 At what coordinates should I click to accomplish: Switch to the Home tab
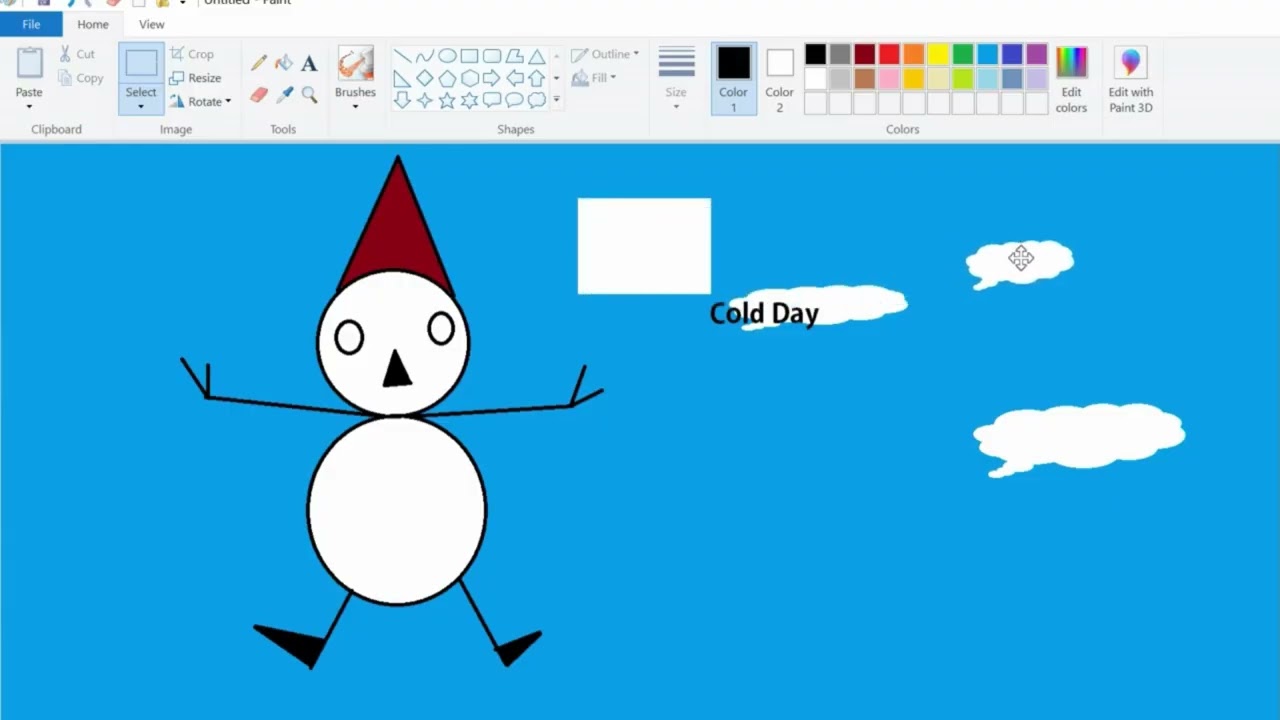click(93, 24)
